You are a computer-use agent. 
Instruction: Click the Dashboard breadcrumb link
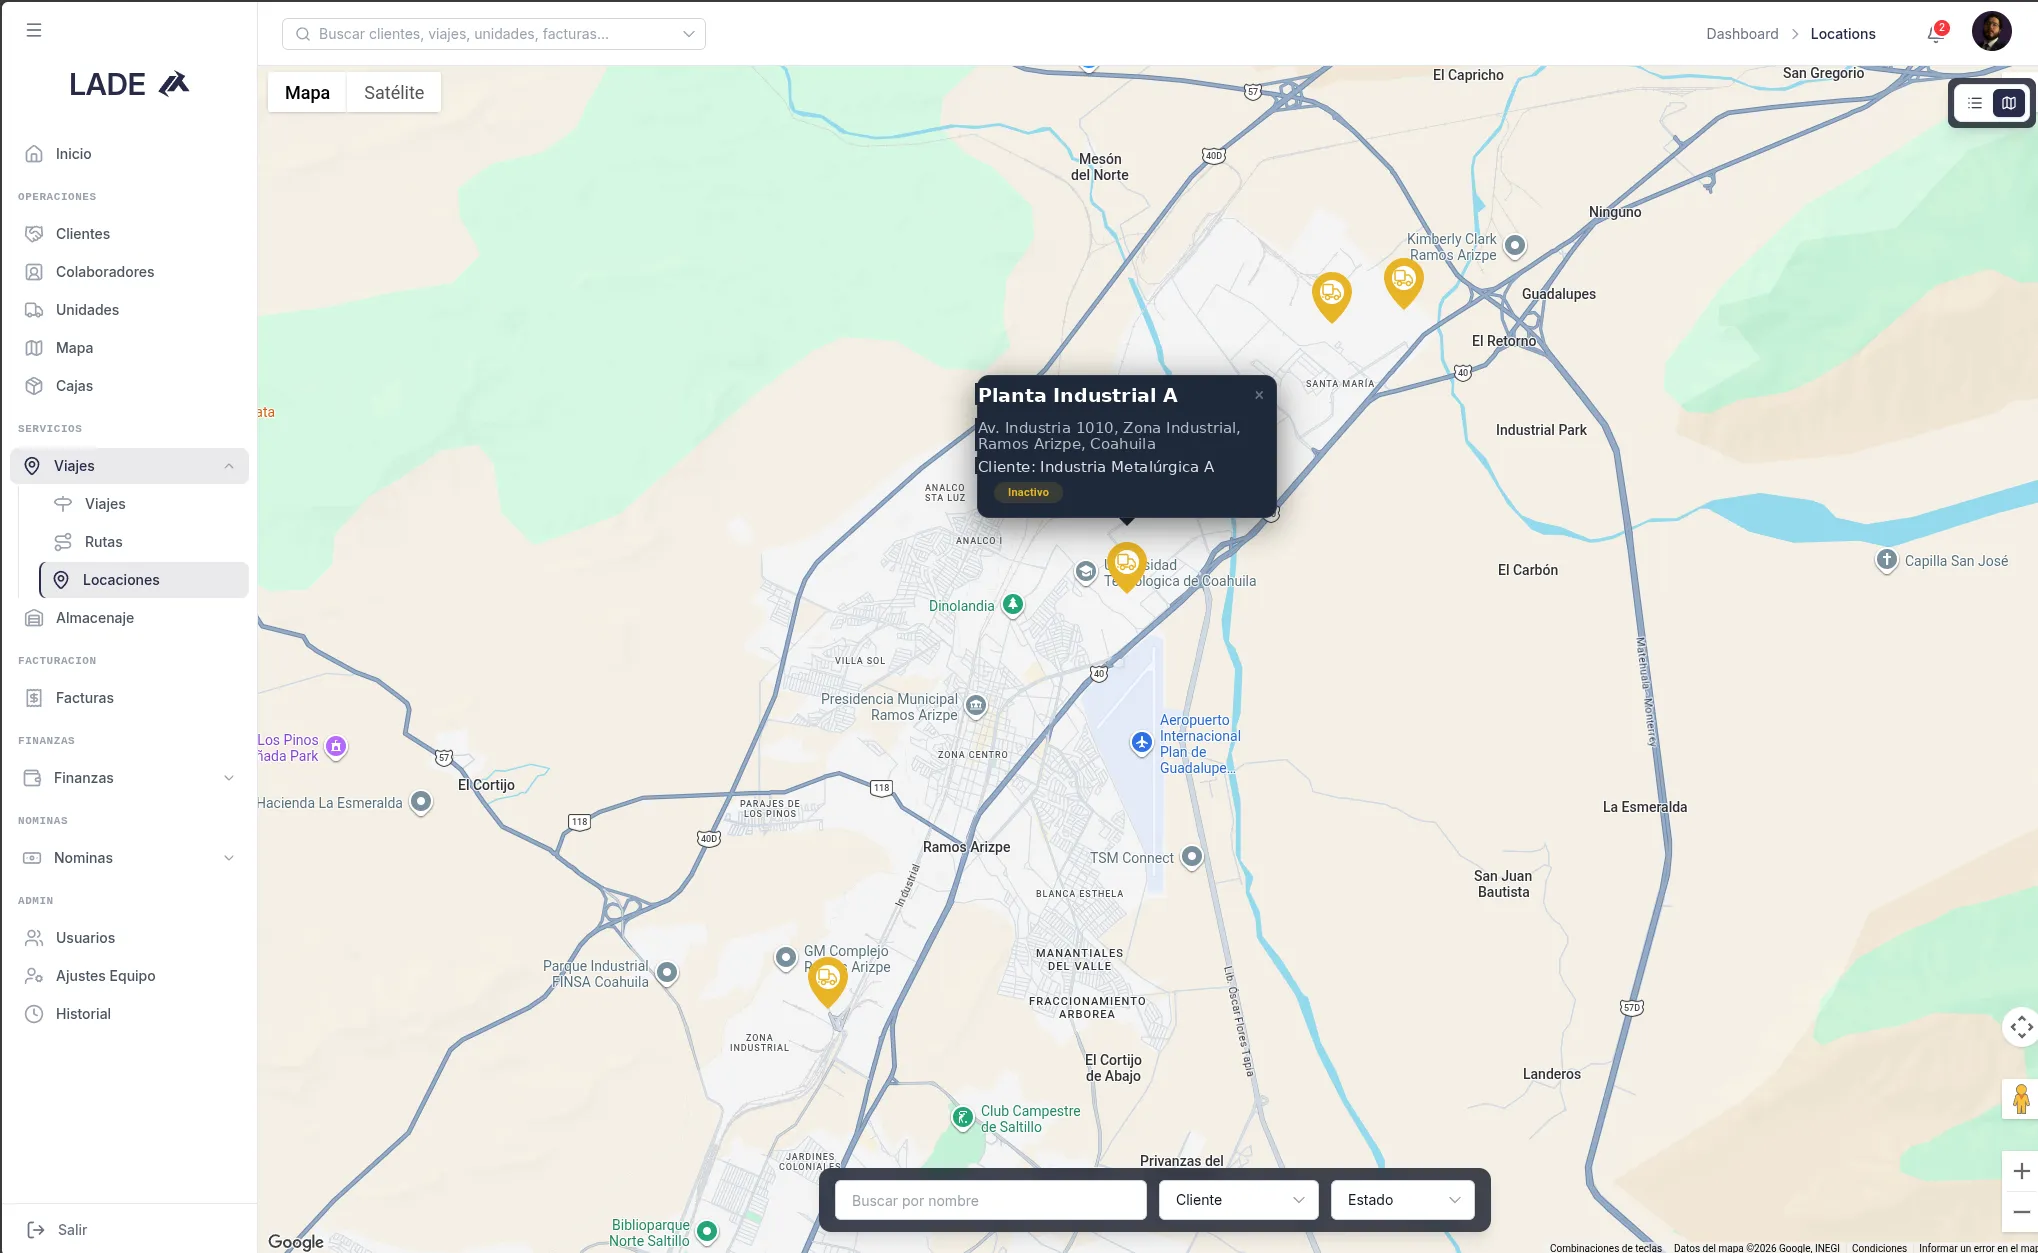click(x=1742, y=34)
